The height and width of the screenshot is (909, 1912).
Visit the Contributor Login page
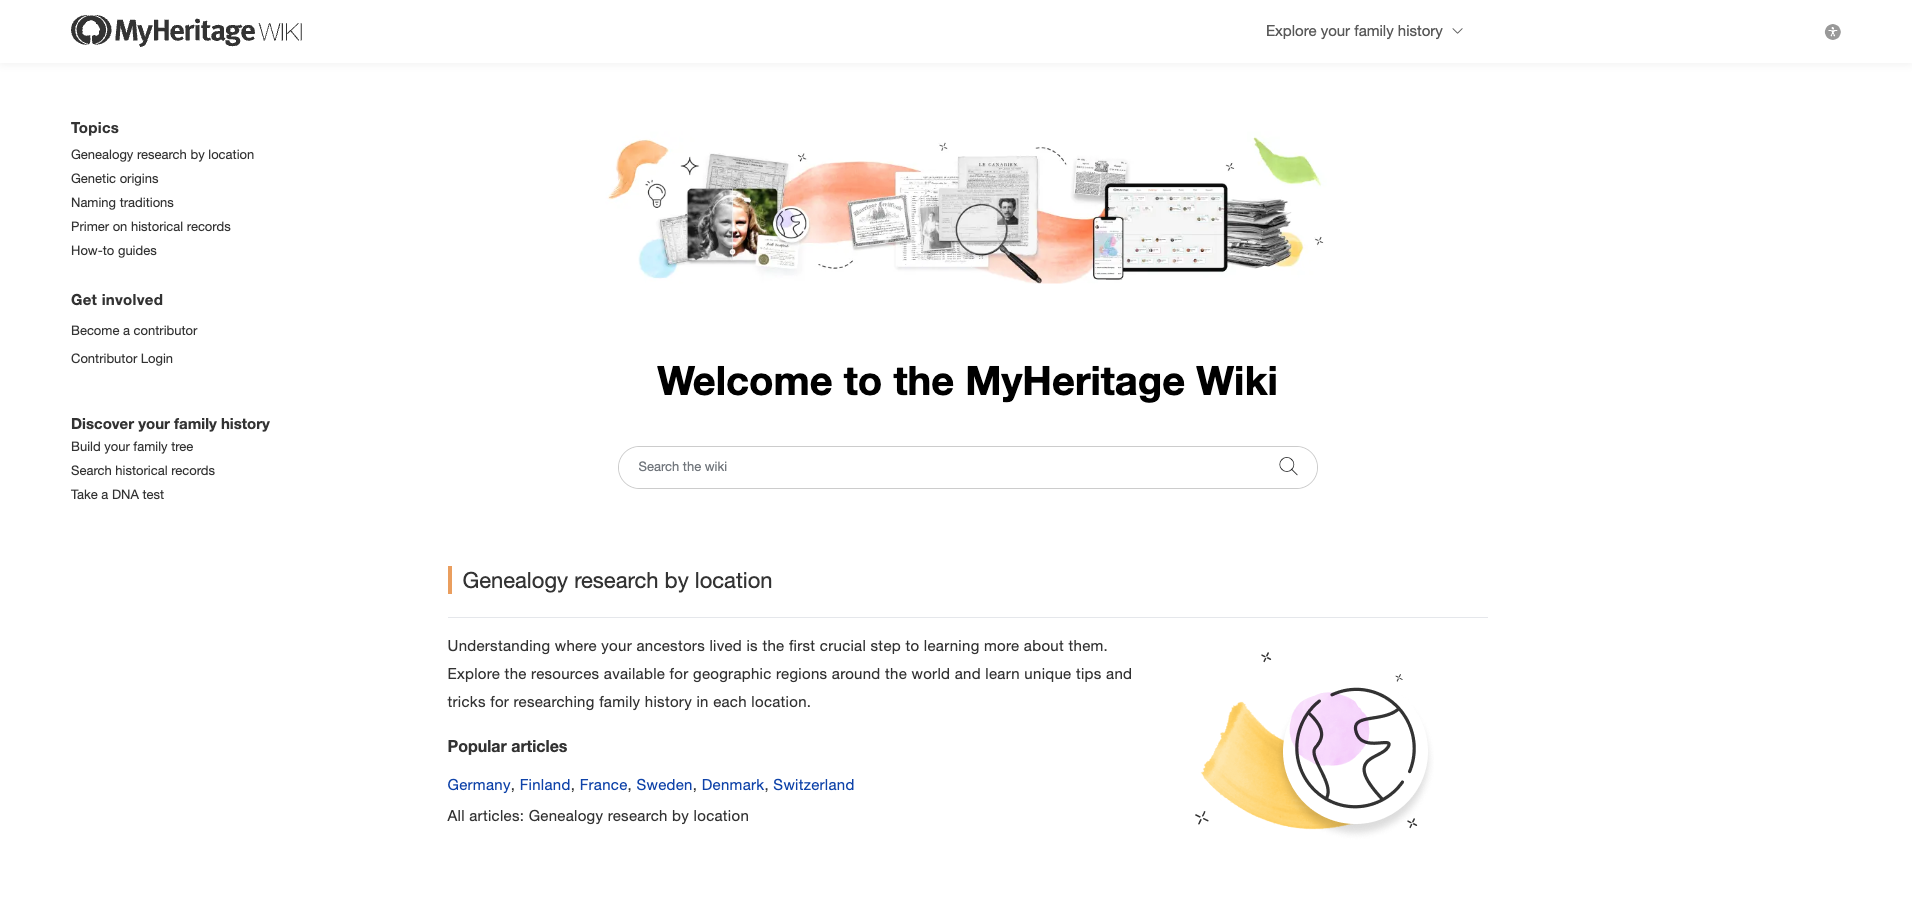121,358
